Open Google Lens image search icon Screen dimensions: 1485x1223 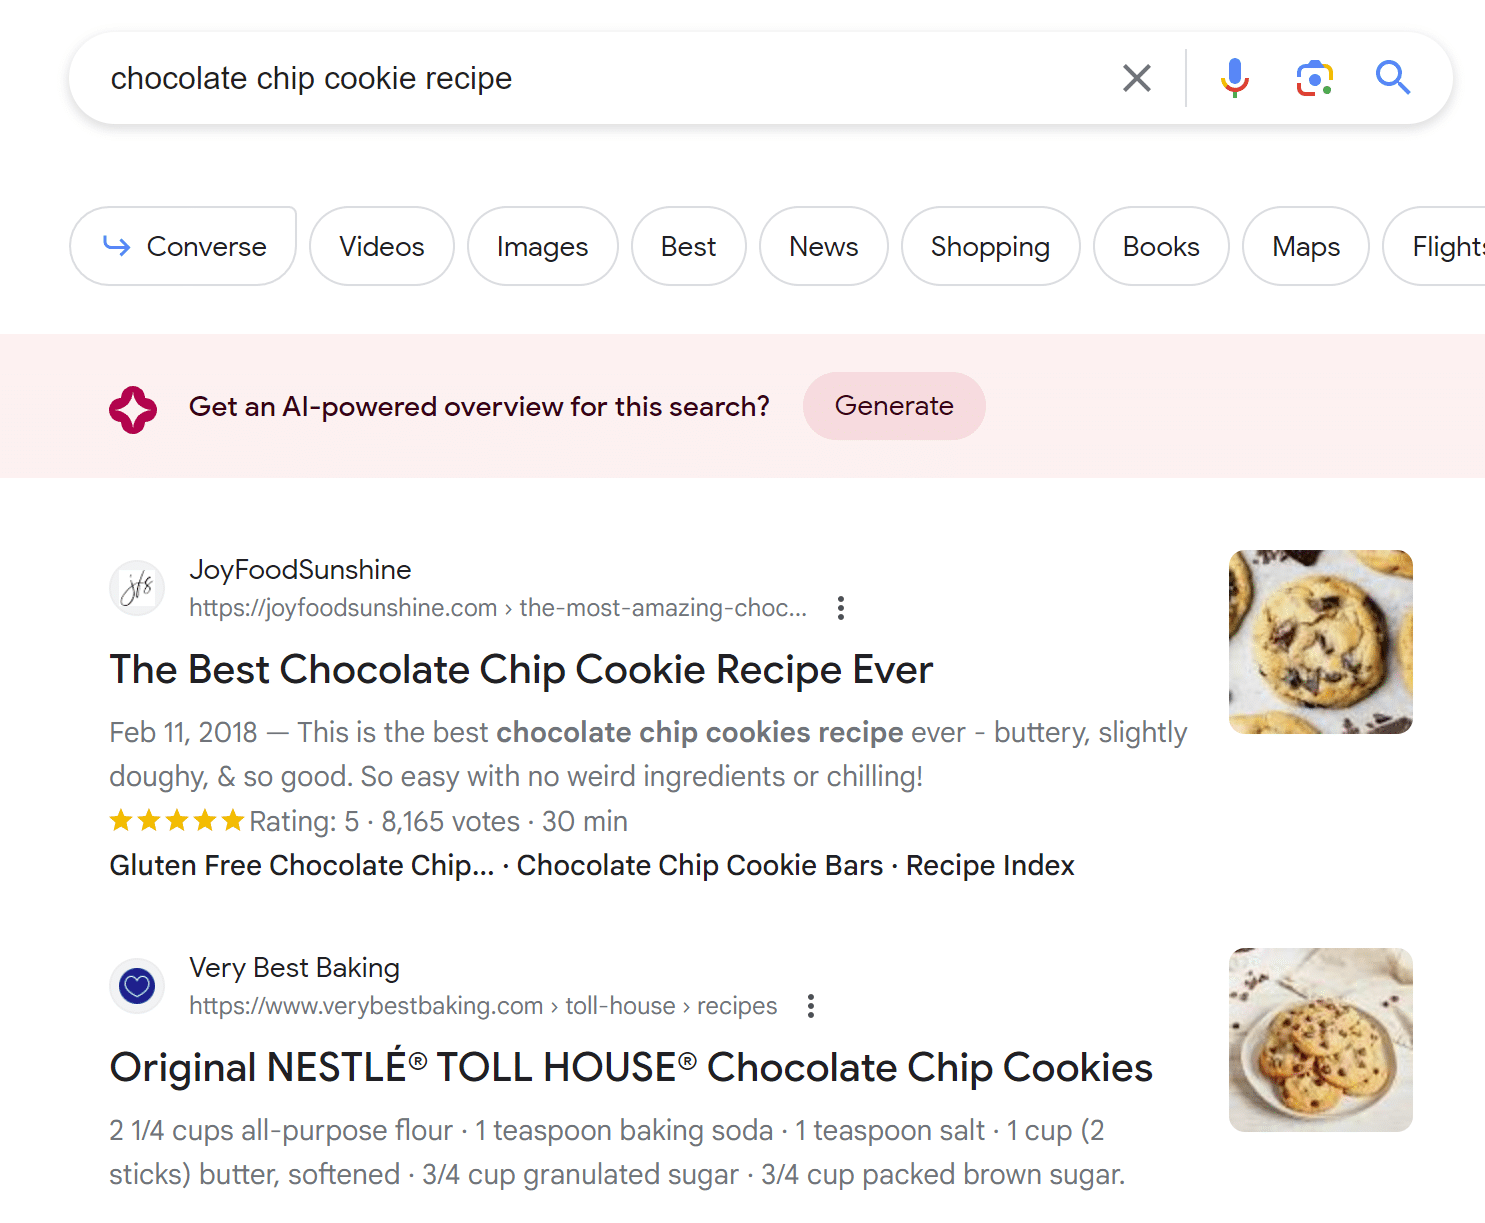(x=1314, y=78)
